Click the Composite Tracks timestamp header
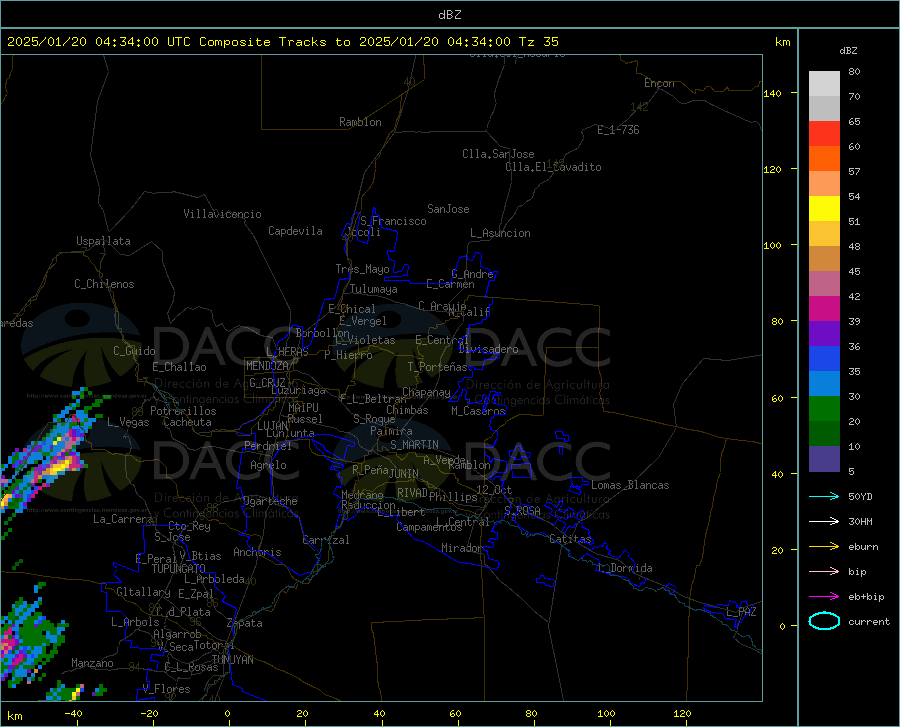The width and height of the screenshot is (900, 727). 282,42
